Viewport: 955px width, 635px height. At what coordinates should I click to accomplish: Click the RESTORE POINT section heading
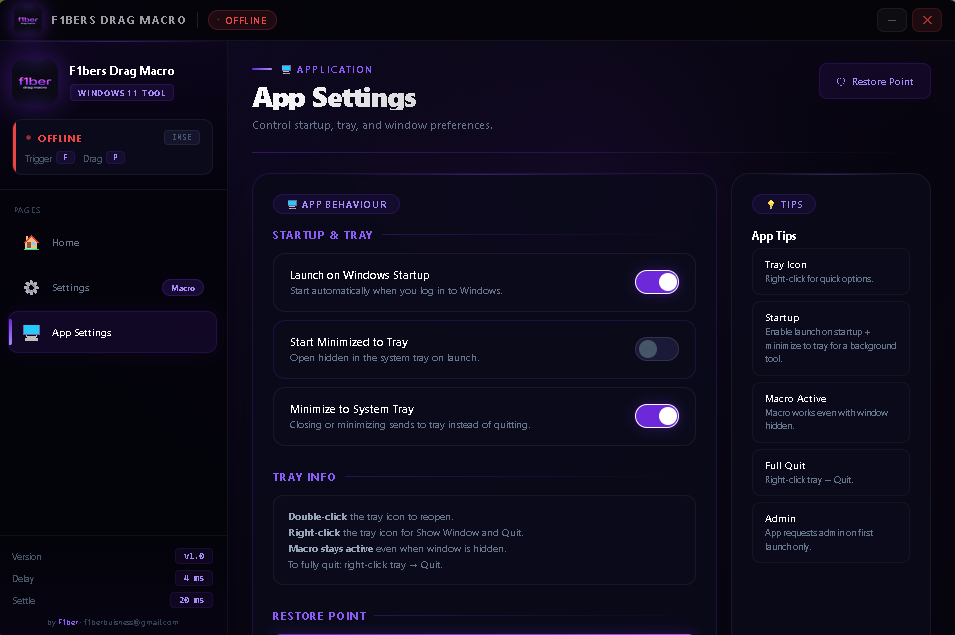coord(319,616)
